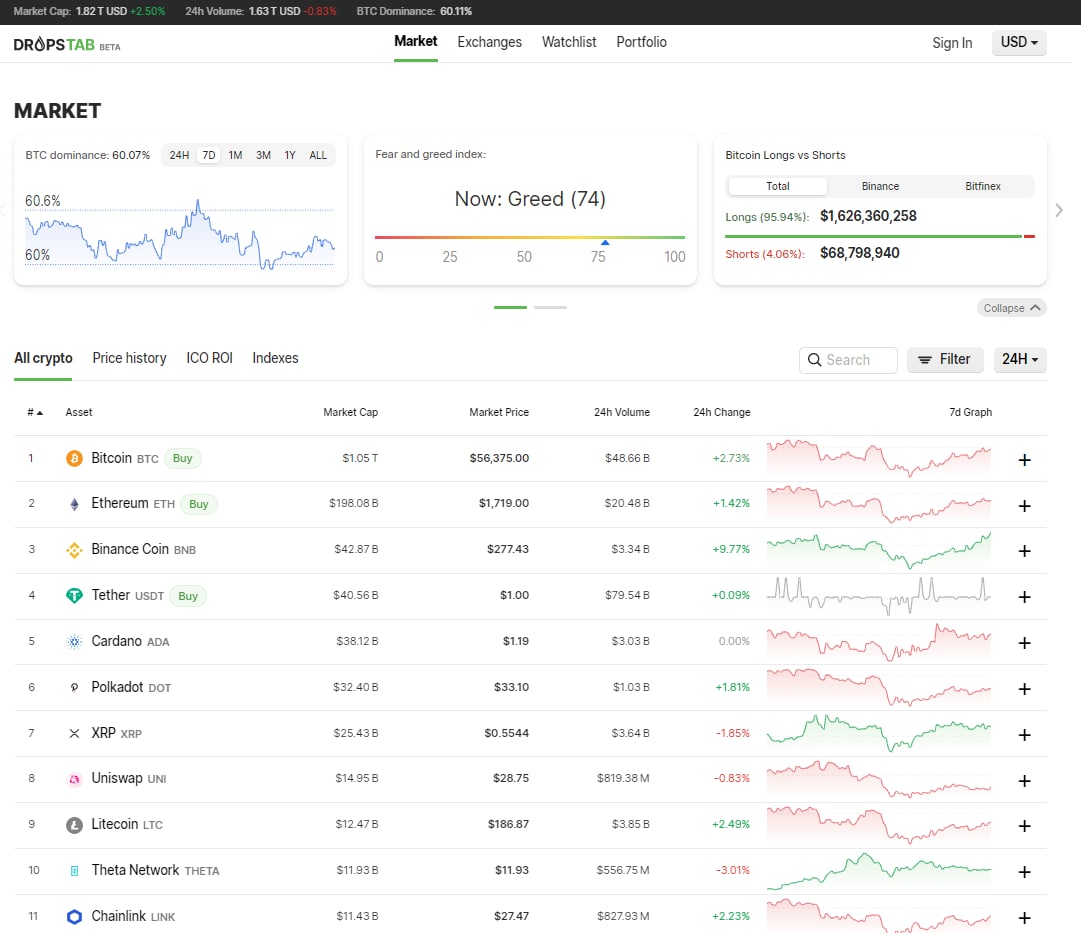The height and width of the screenshot is (933, 1081).
Task: Click the Tether coin icon
Action: coord(74,596)
